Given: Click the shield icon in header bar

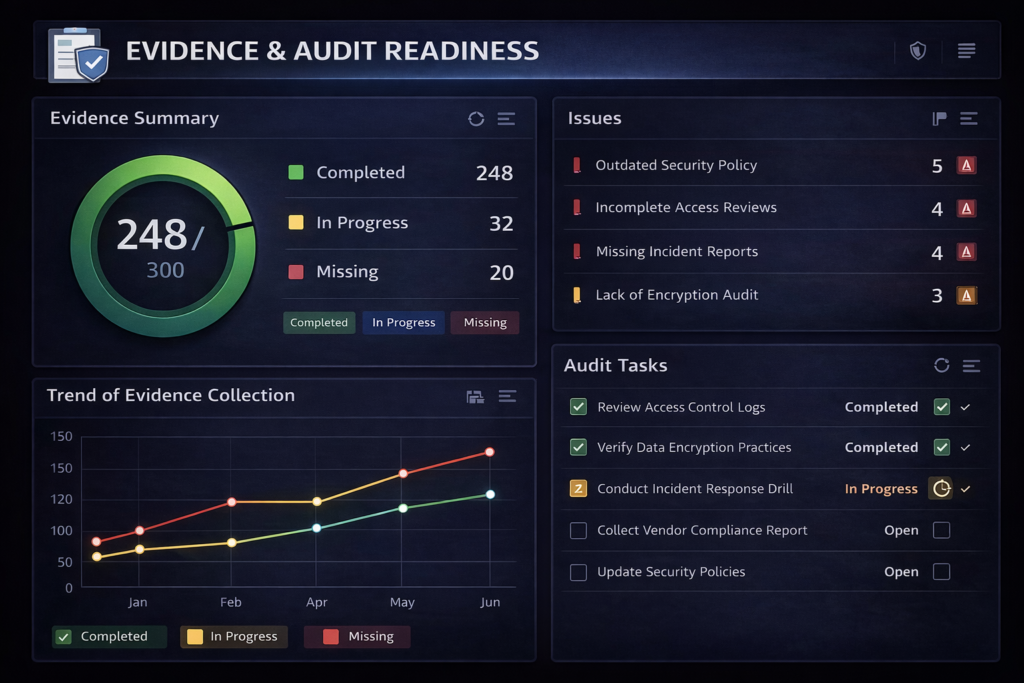Looking at the screenshot, I should (917, 50).
